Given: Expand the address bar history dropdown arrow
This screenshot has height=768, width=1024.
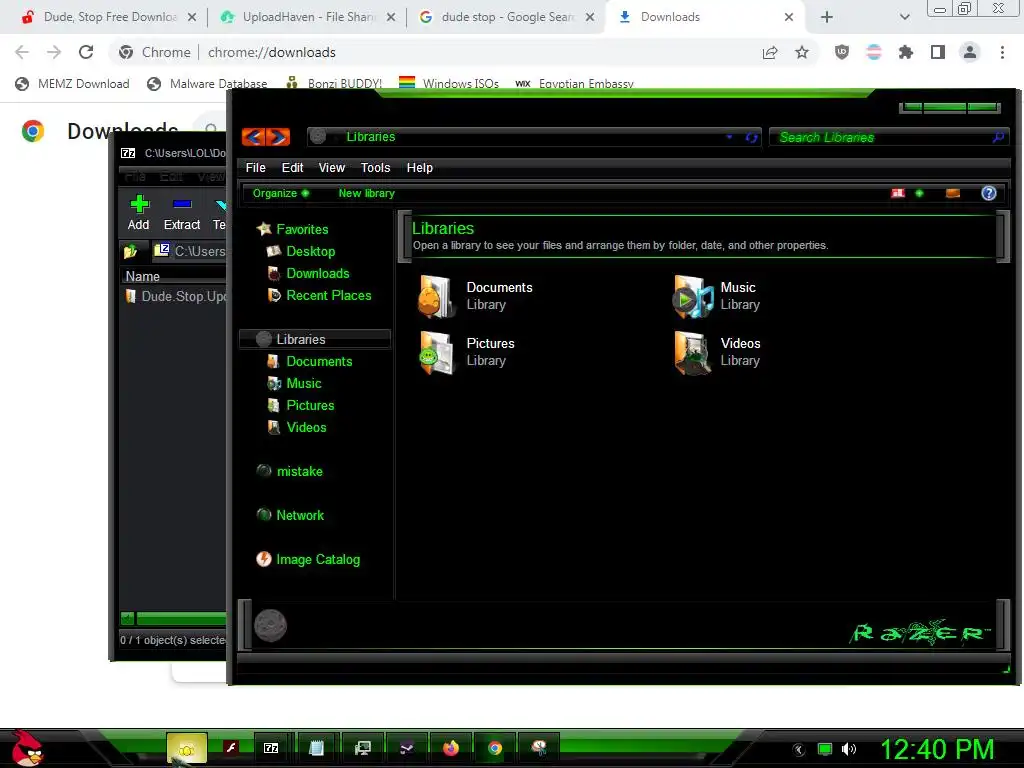Looking at the screenshot, I should [x=729, y=137].
